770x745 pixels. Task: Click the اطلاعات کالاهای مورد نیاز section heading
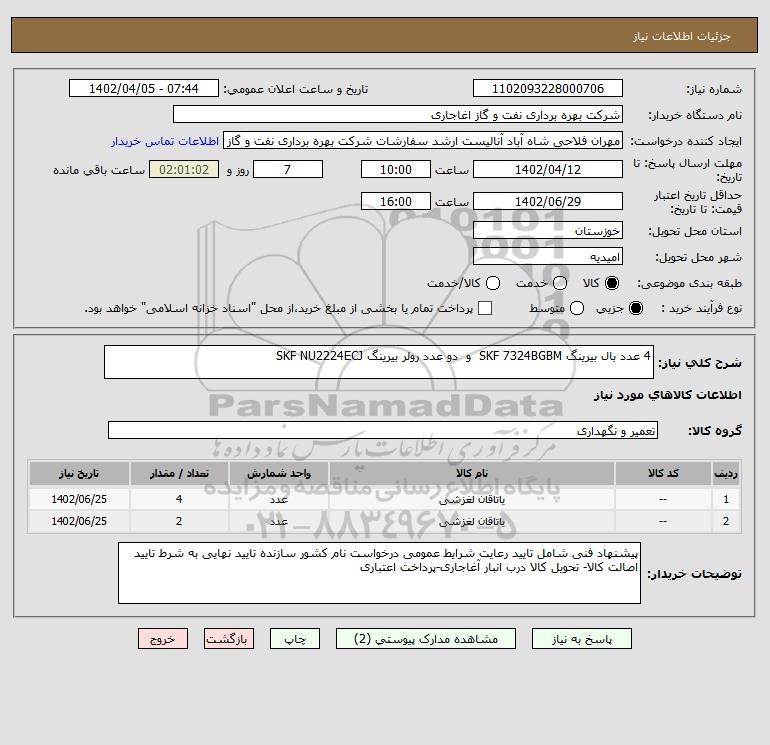(x=667, y=395)
